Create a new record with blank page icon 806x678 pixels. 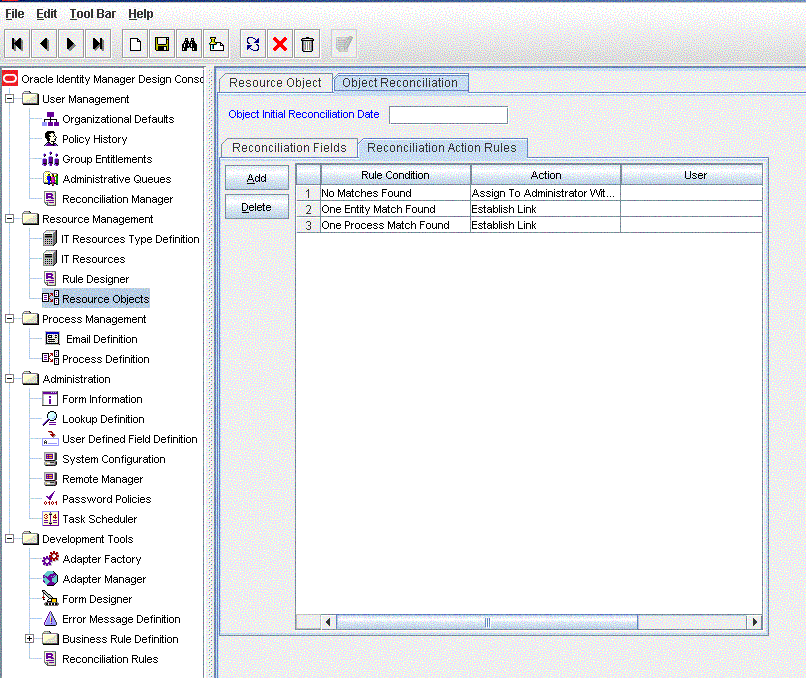(135, 44)
